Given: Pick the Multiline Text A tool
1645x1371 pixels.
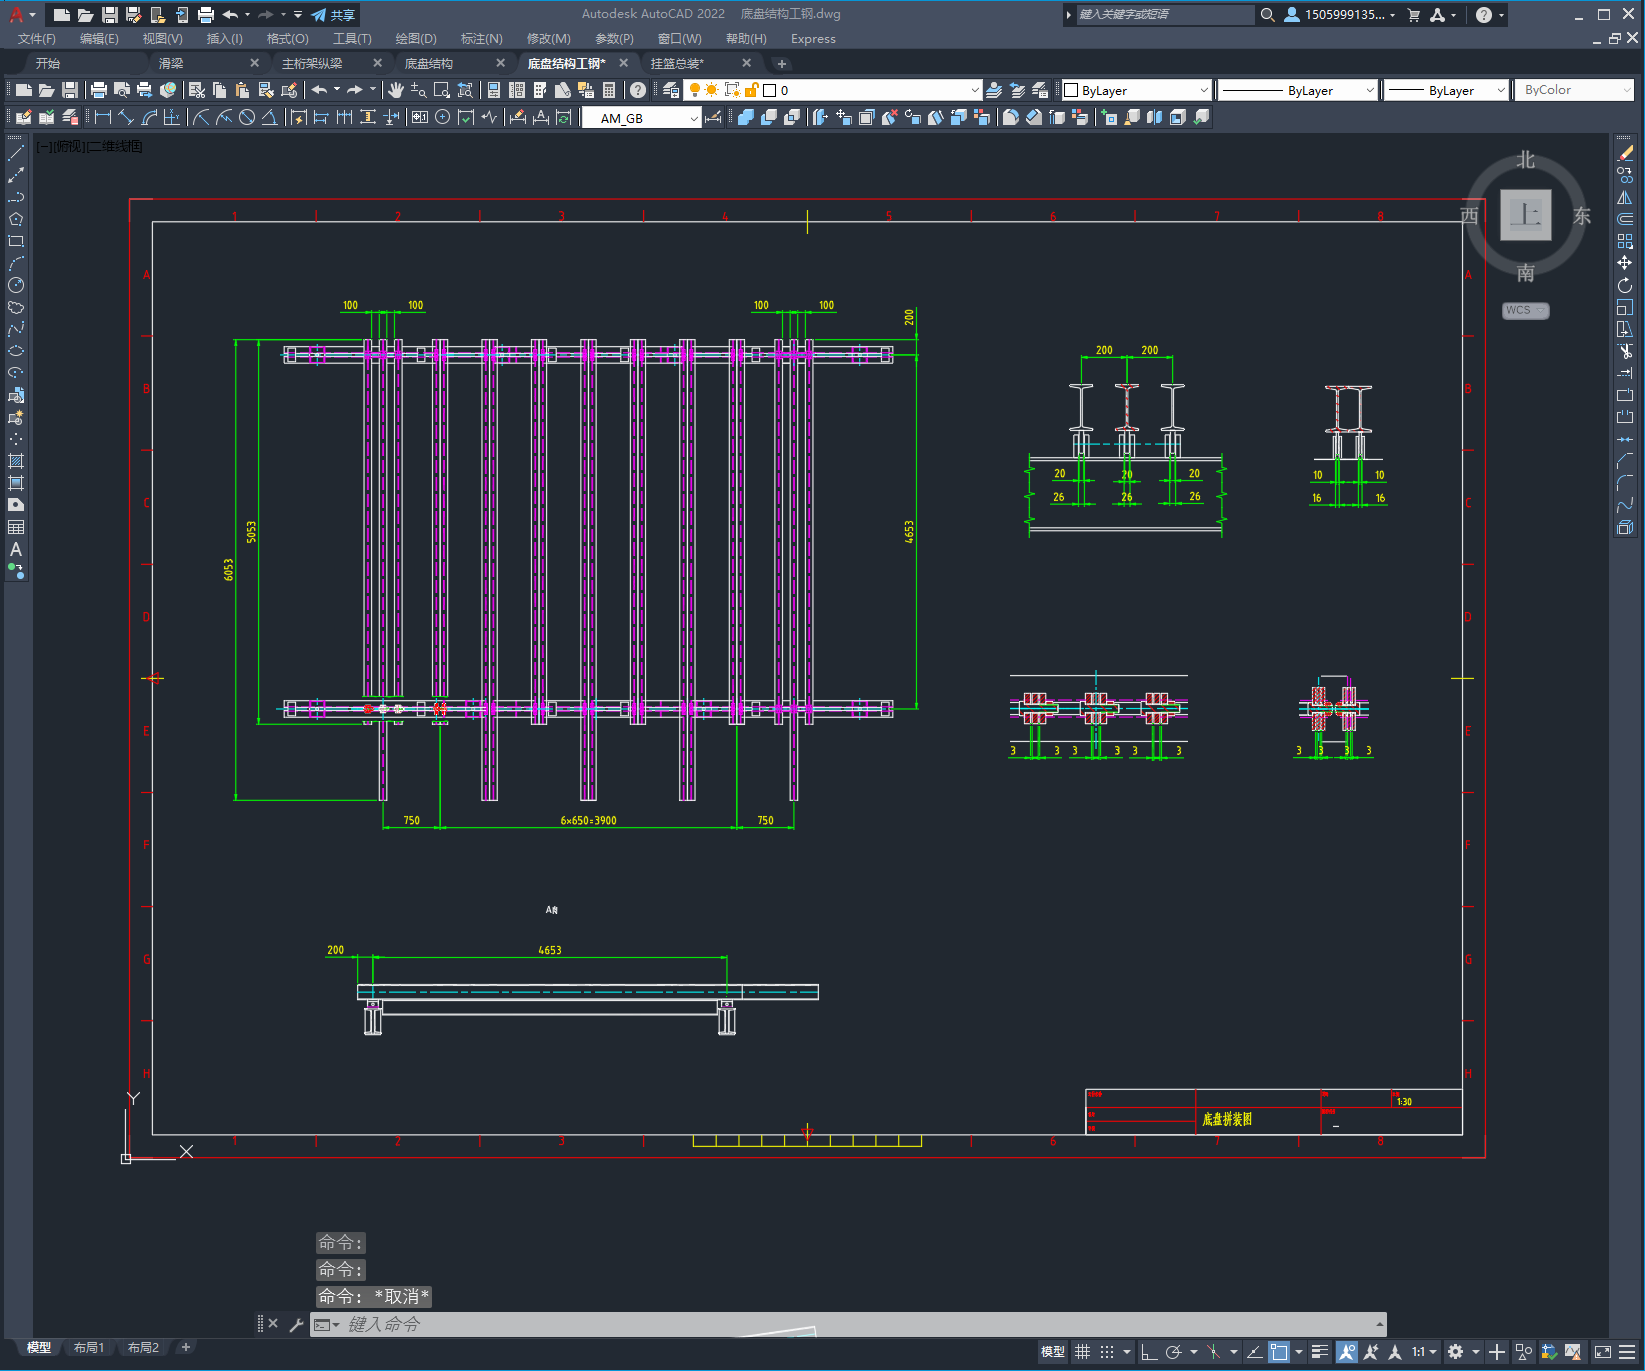Looking at the screenshot, I should click(x=16, y=549).
